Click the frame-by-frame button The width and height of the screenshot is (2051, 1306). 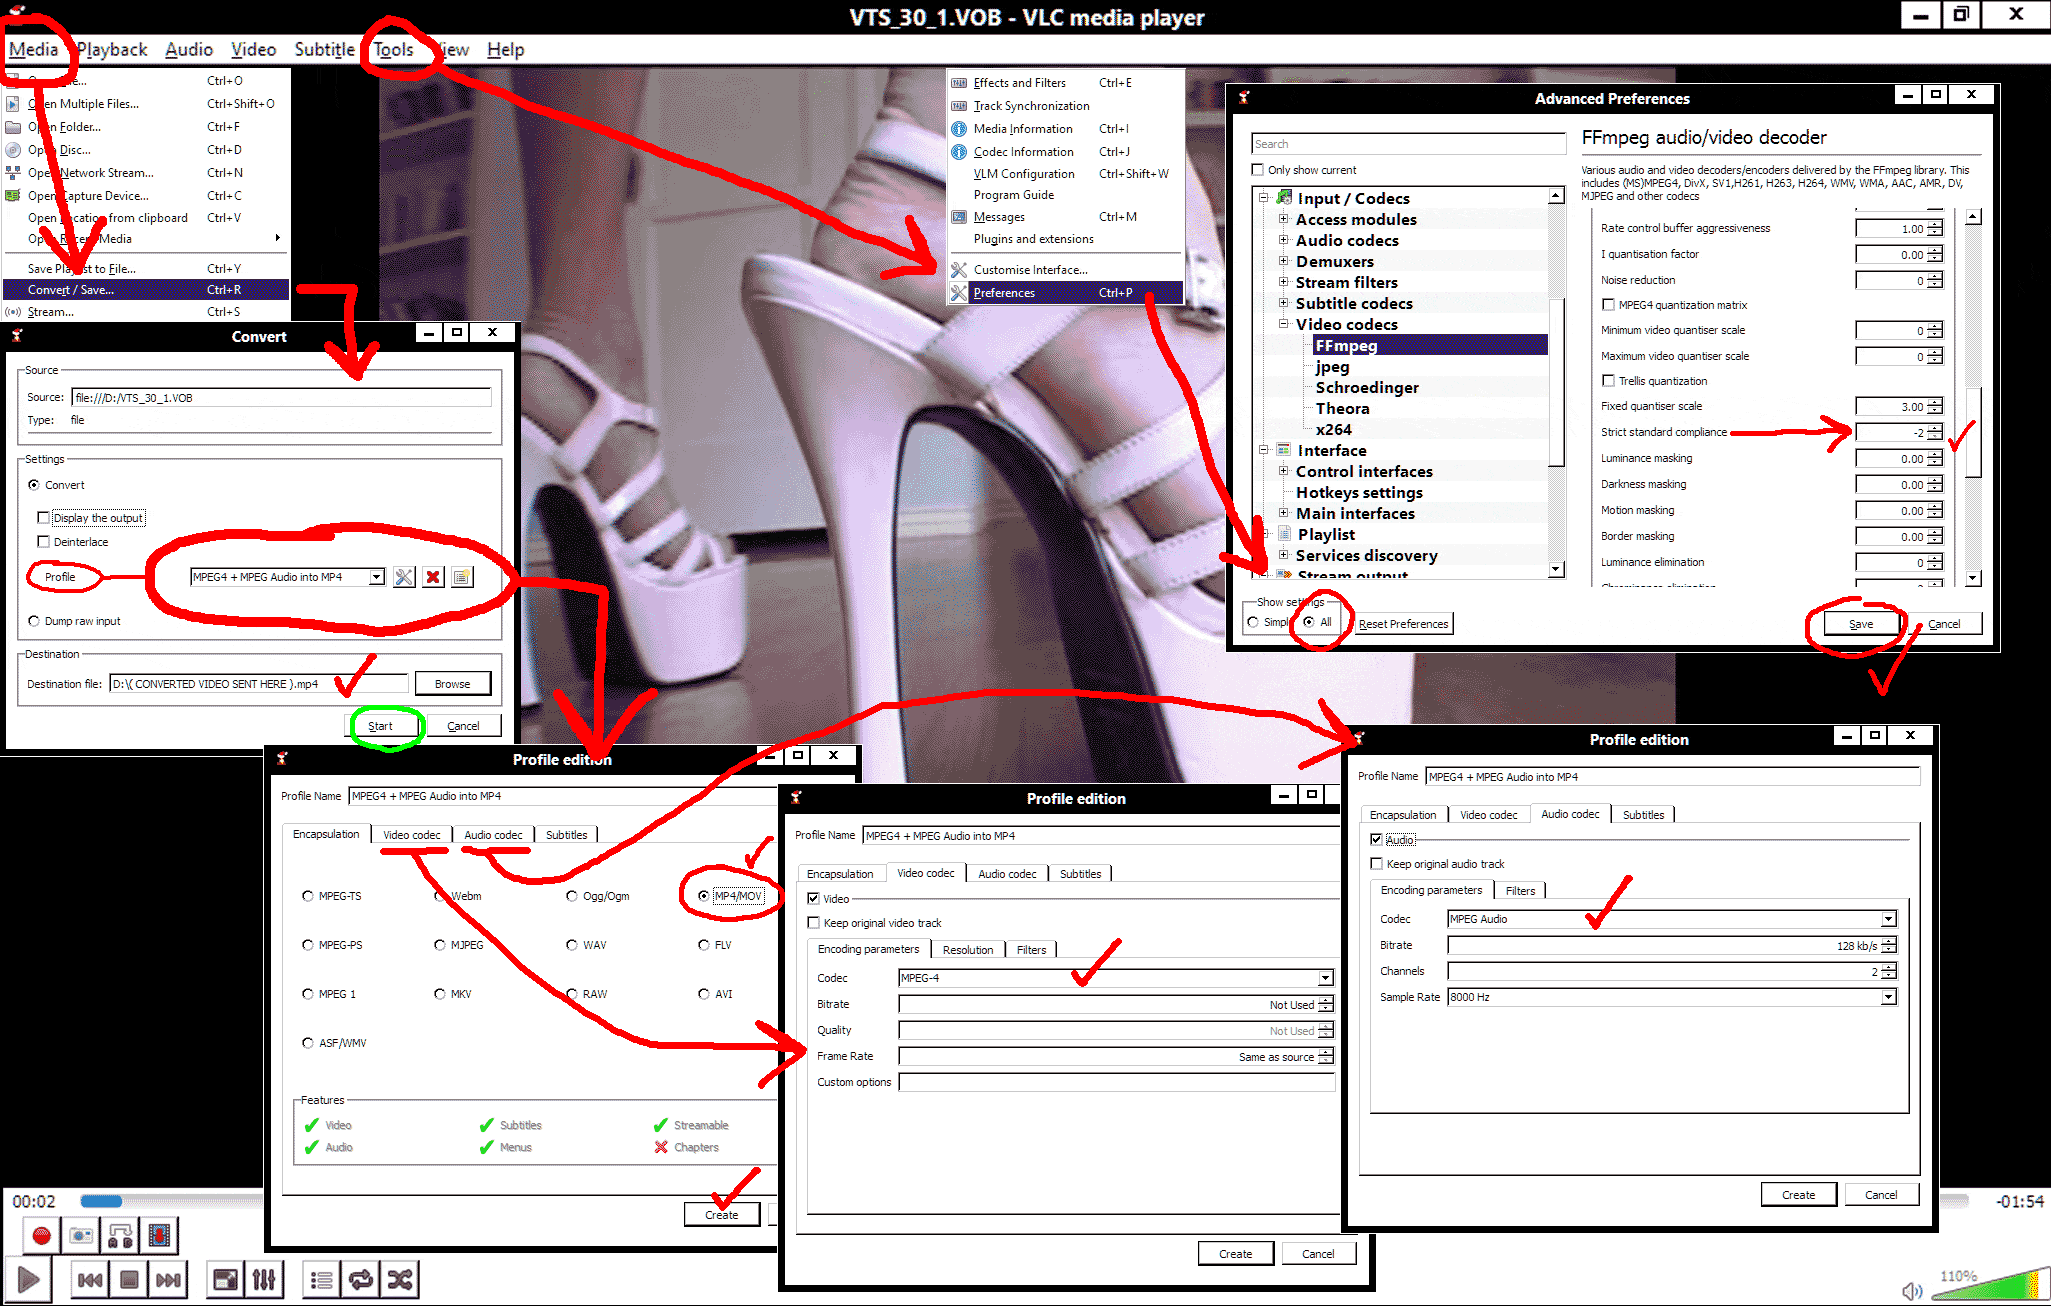click(158, 1236)
